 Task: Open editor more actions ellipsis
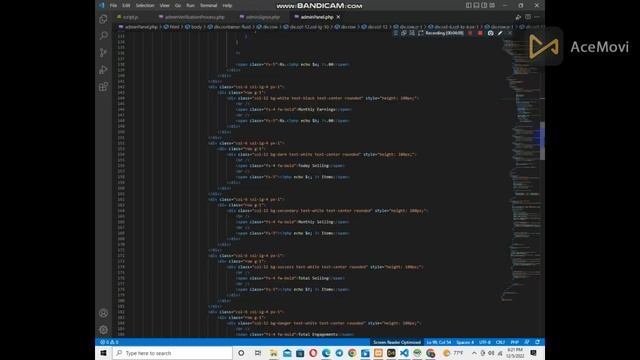pyautogui.click(x=537, y=17)
